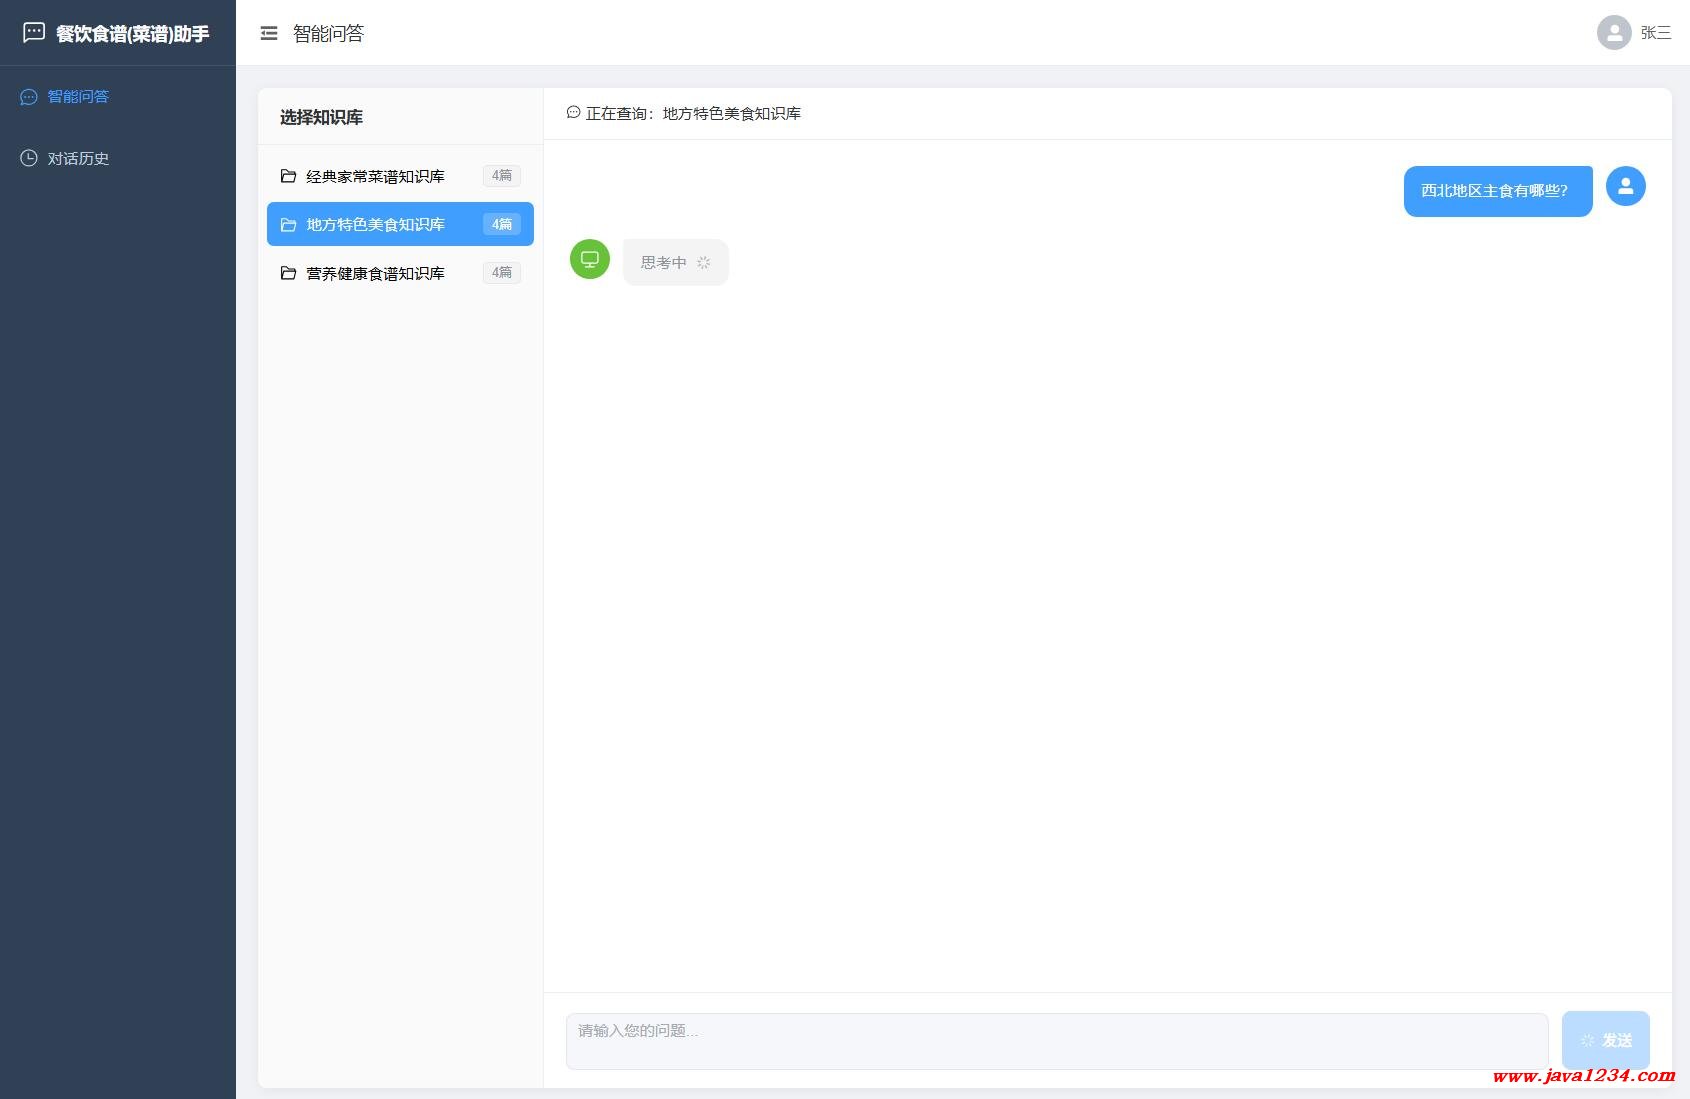Select the 经典家常菜谱知识库 knowledge base

point(375,177)
